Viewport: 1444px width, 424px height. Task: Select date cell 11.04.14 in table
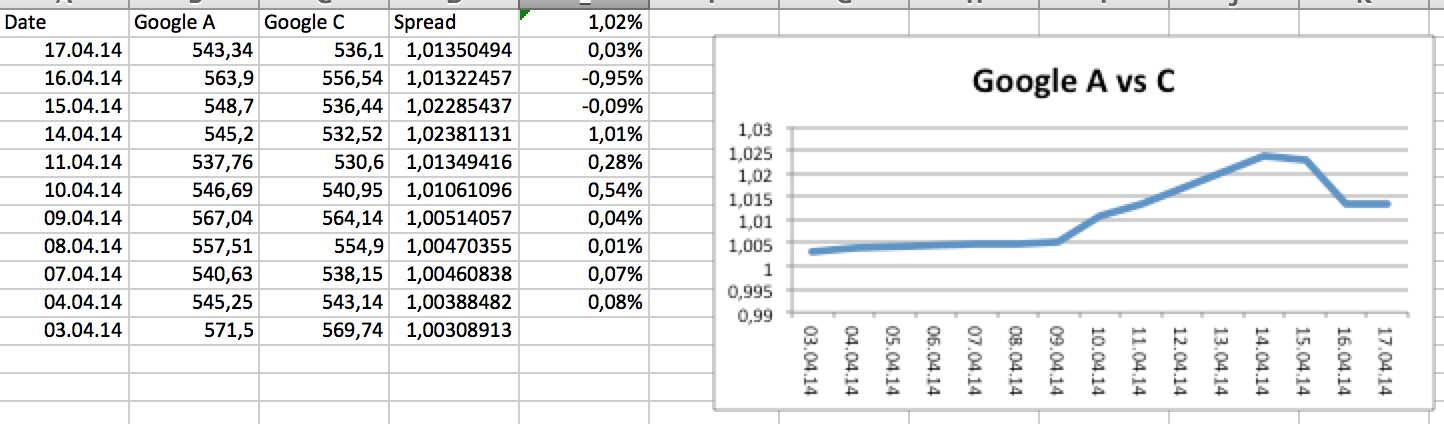point(65,161)
